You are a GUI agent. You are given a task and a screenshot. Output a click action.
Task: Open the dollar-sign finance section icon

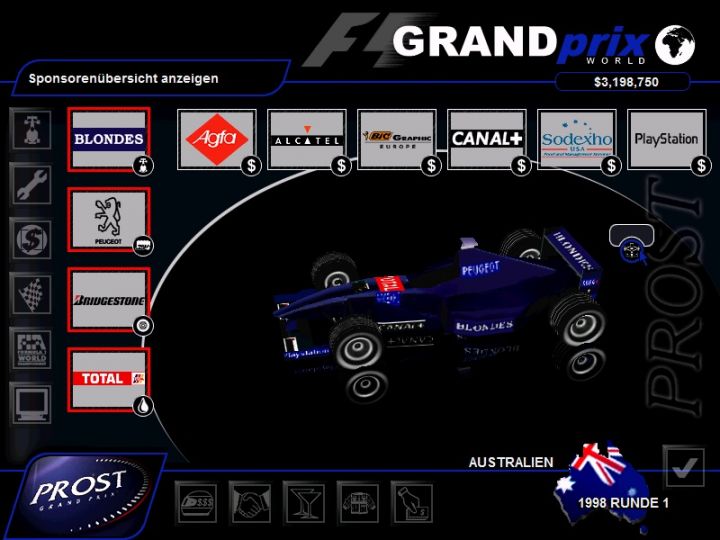pyautogui.click(x=30, y=239)
